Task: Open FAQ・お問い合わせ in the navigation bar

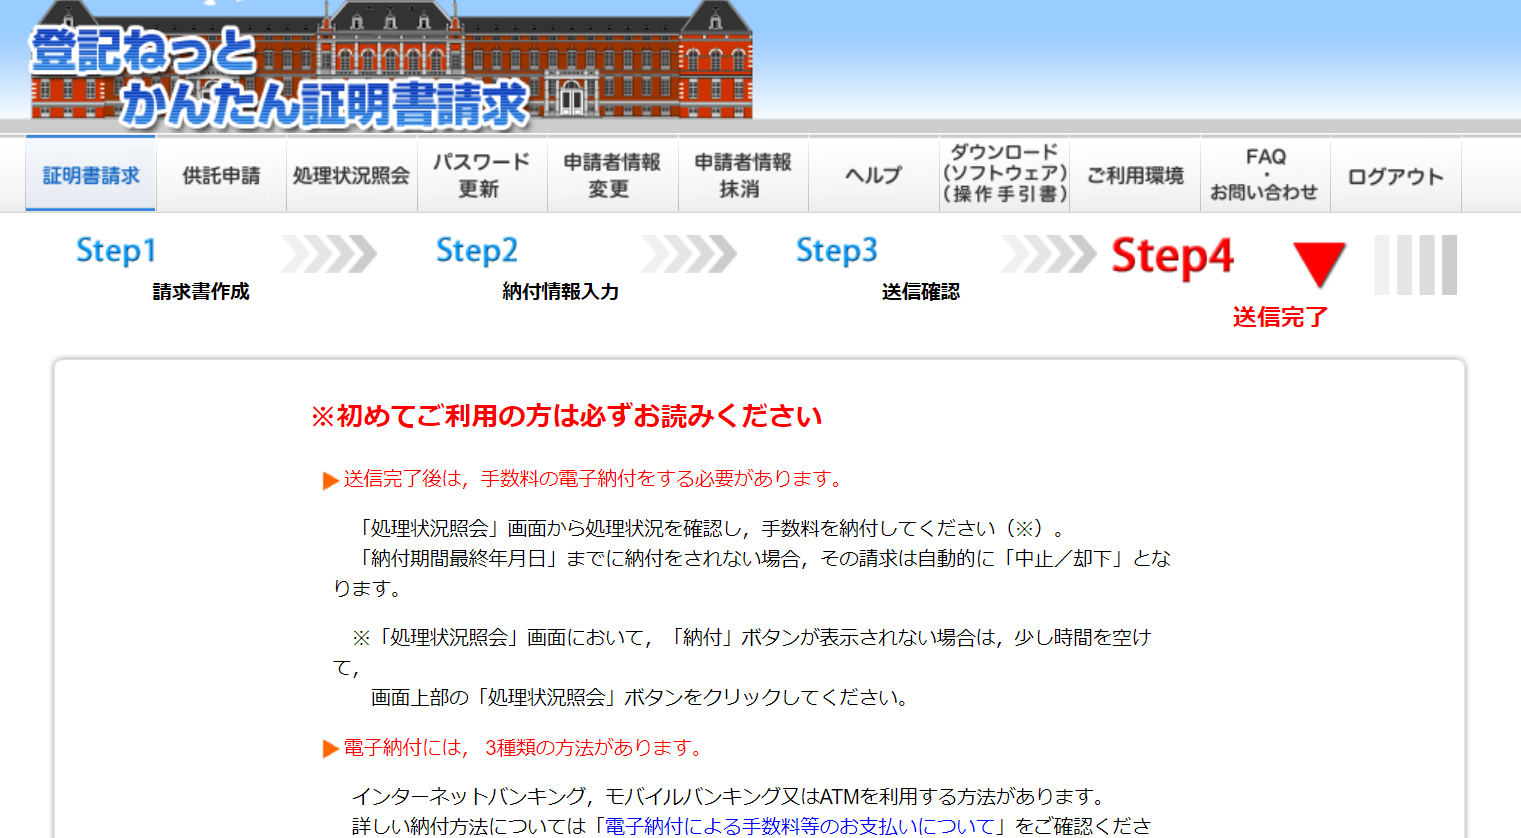Action: (1265, 175)
